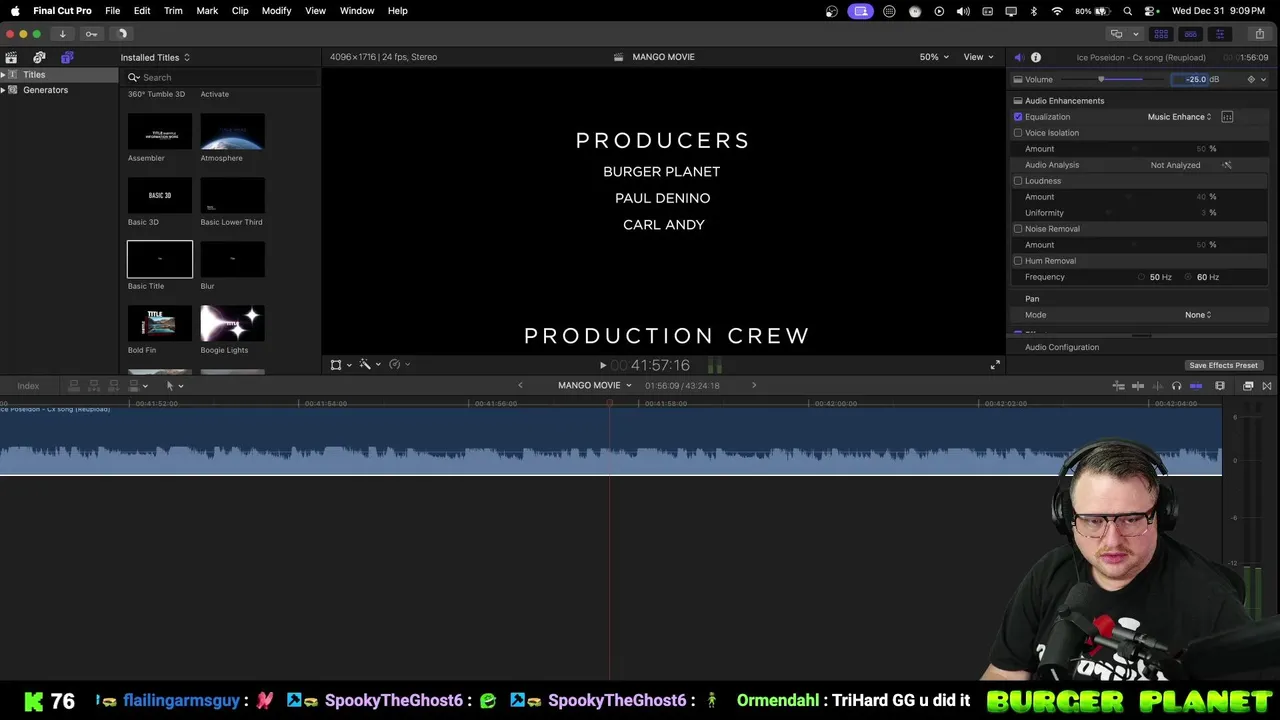Enable the Hum Removal checkbox
This screenshot has height=720, width=1280.
(x=1018, y=261)
